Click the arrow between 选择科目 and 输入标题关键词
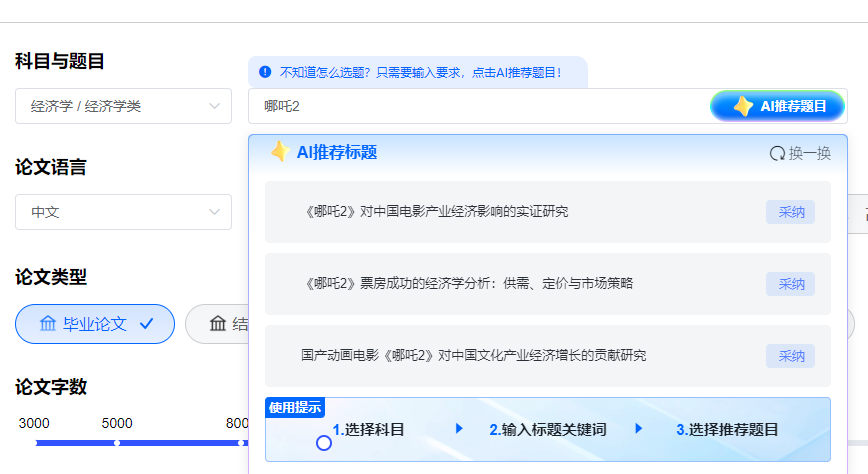 tap(459, 428)
